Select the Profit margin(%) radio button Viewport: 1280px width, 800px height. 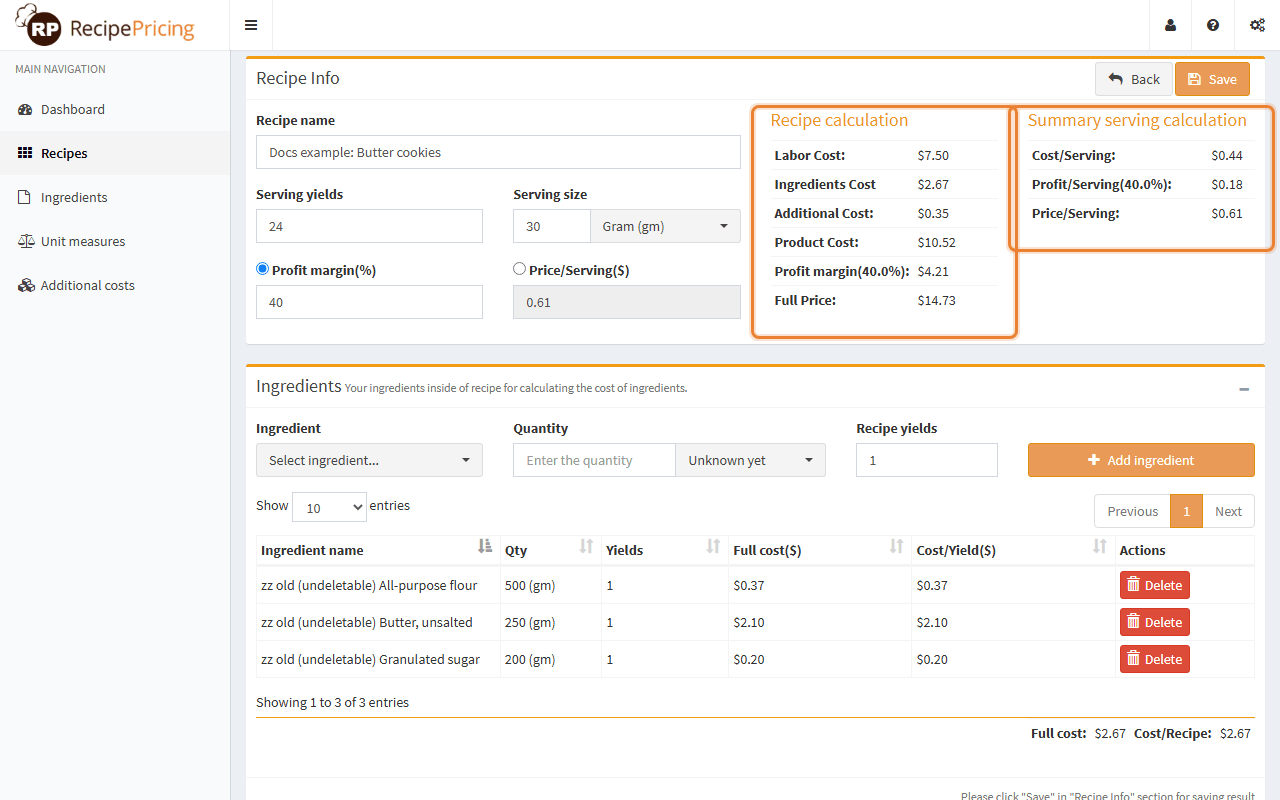(x=263, y=269)
